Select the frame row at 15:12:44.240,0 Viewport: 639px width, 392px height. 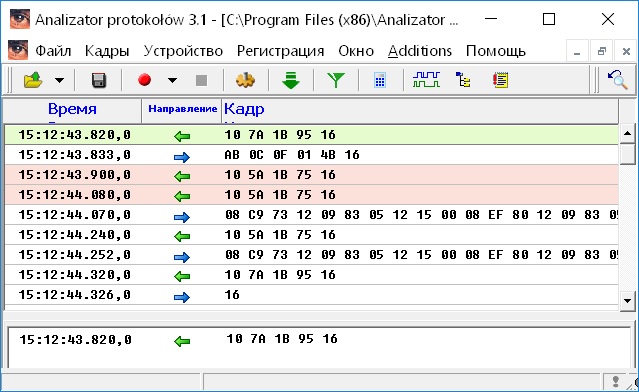(x=311, y=235)
